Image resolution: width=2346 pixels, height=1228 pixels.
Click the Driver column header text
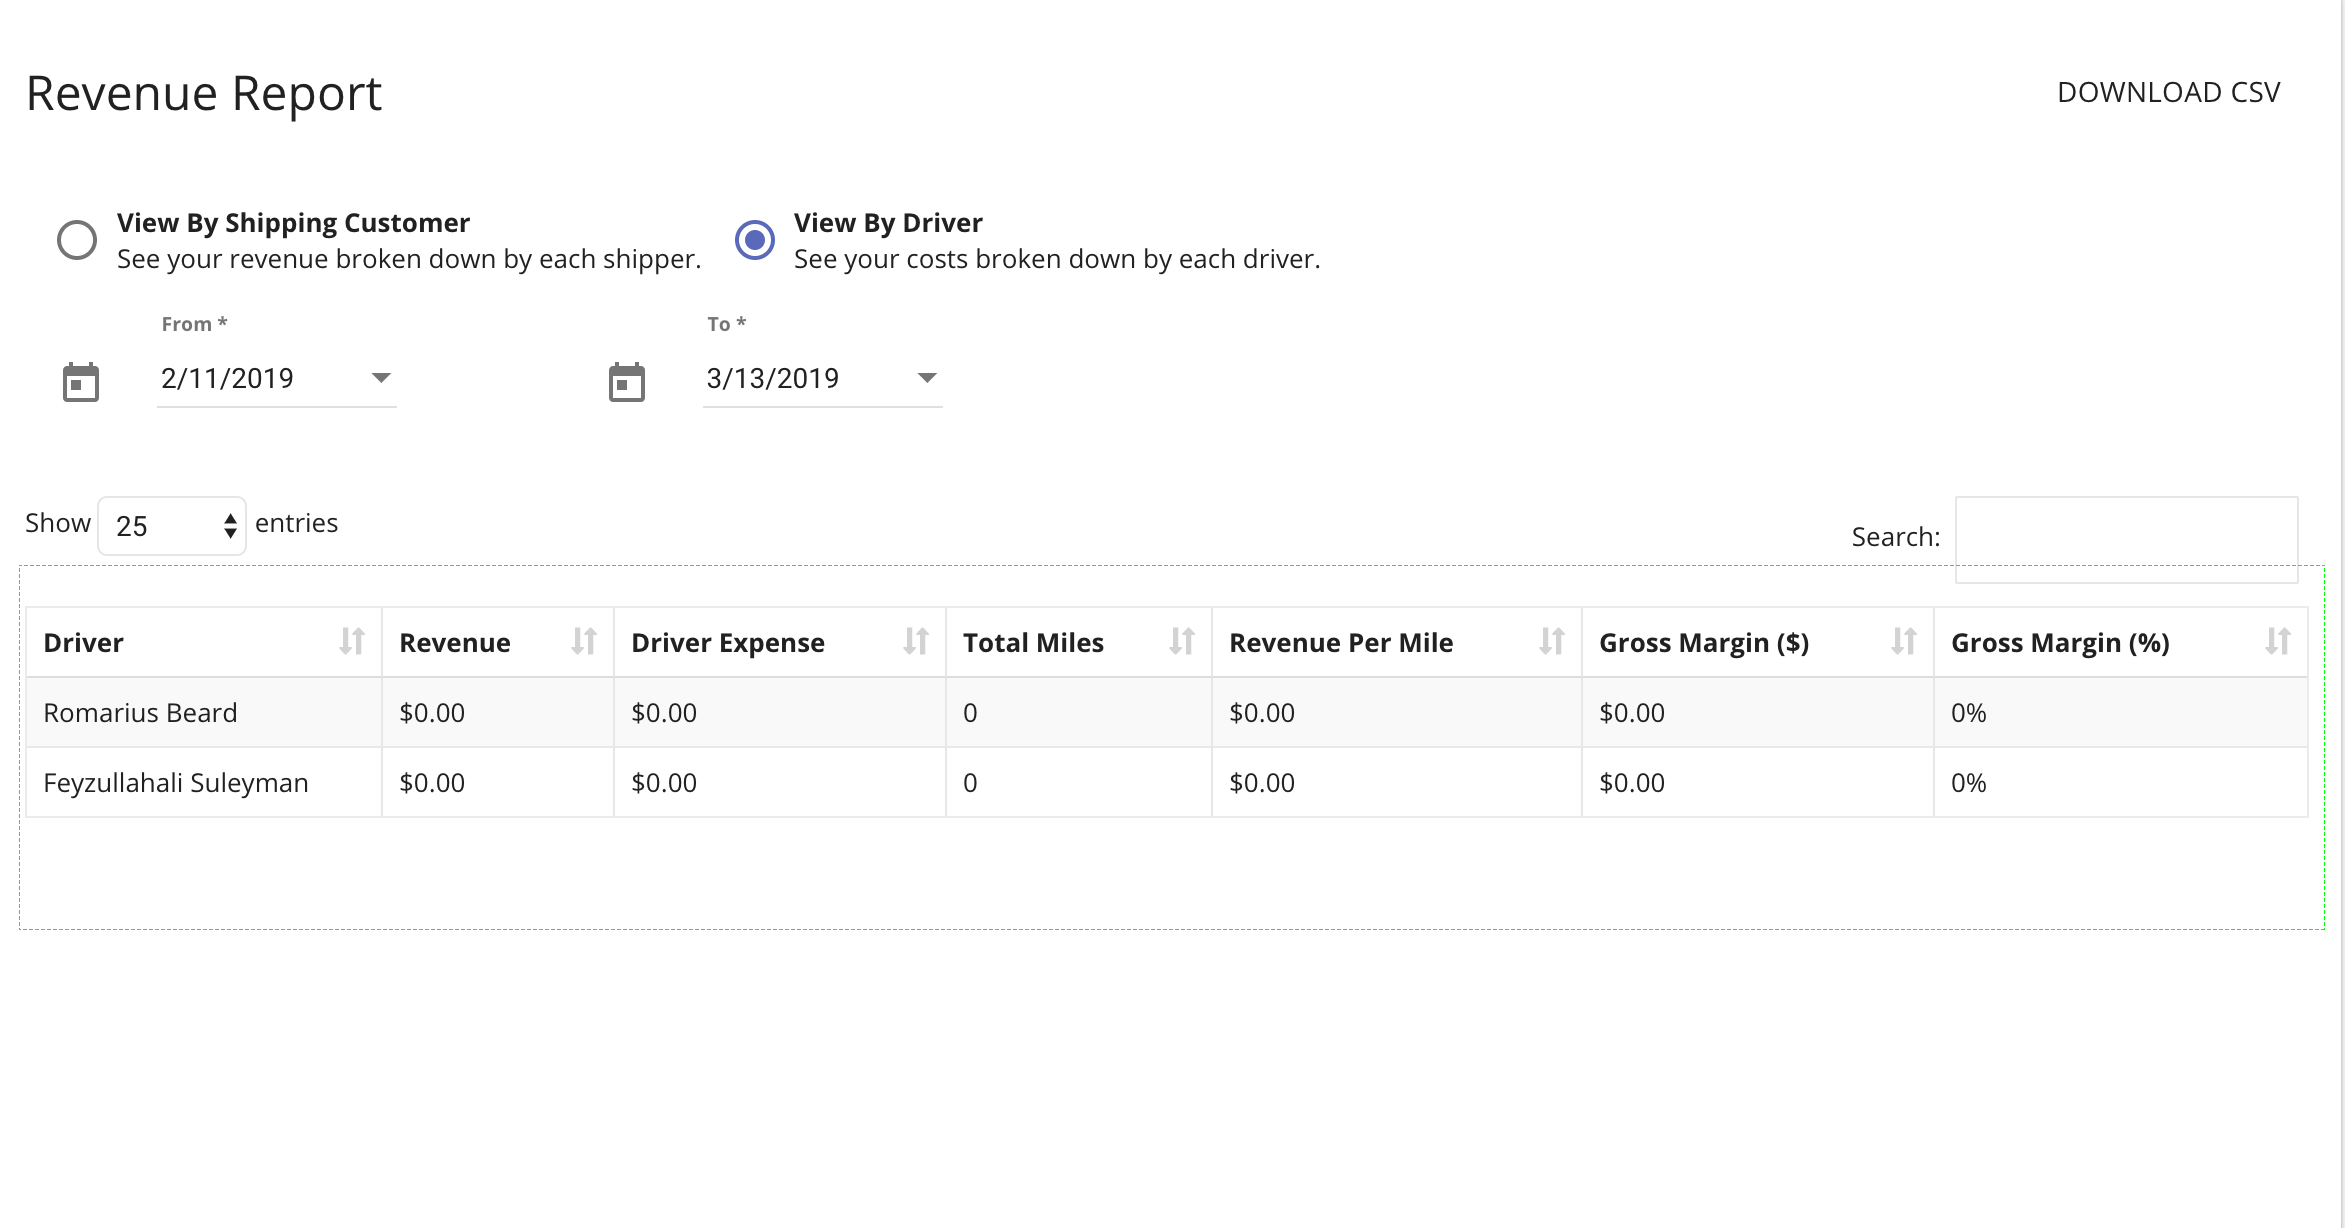click(x=83, y=643)
